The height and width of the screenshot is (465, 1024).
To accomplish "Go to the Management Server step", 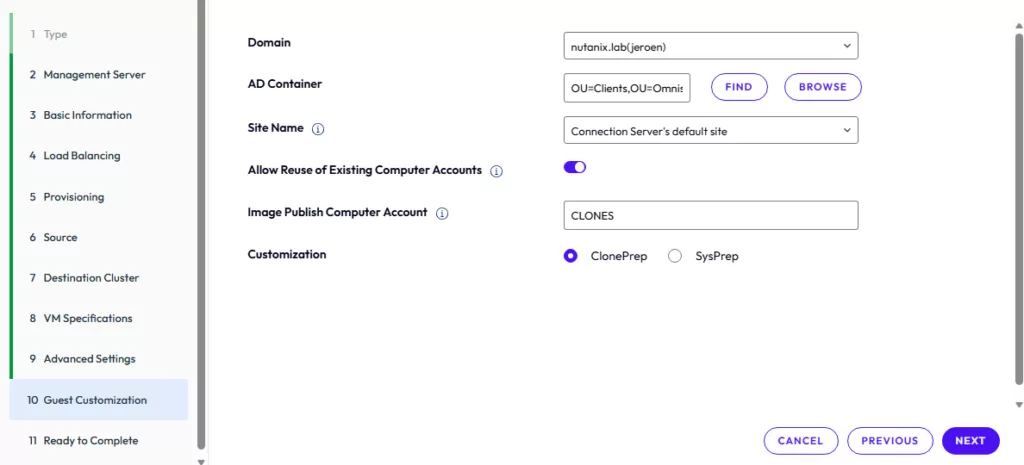I will (94, 75).
